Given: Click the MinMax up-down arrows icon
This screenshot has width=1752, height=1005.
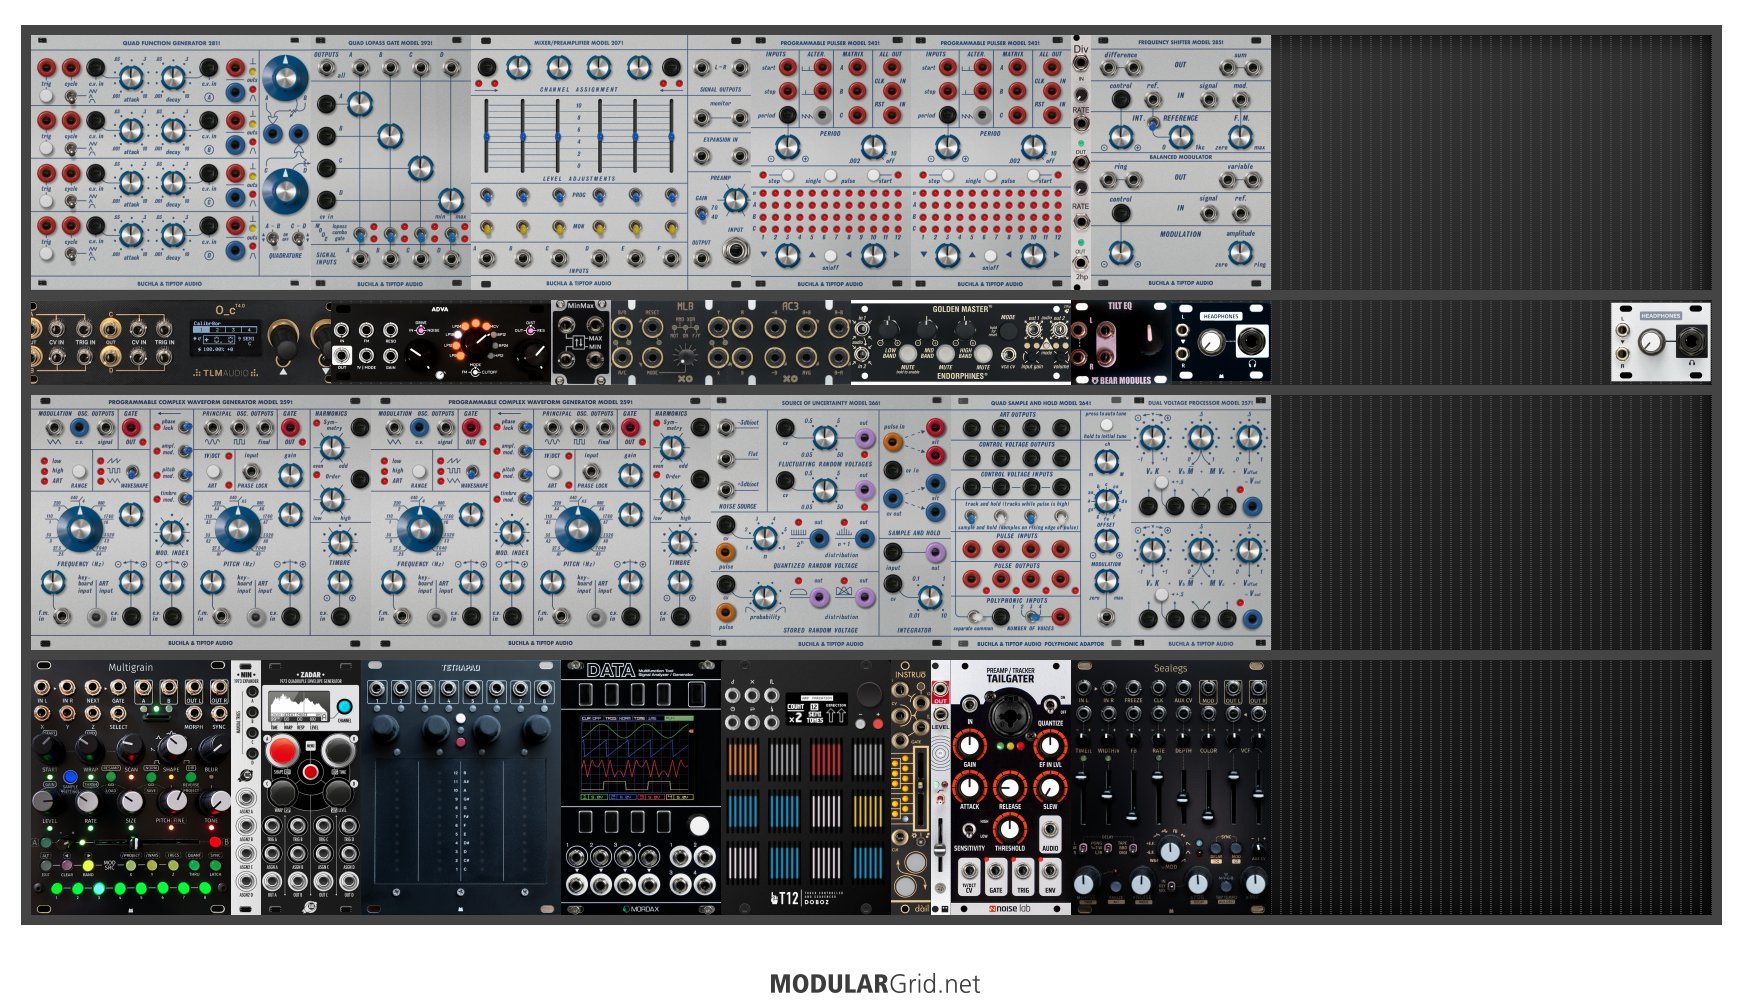Looking at the screenshot, I should pyautogui.click(x=577, y=343).
